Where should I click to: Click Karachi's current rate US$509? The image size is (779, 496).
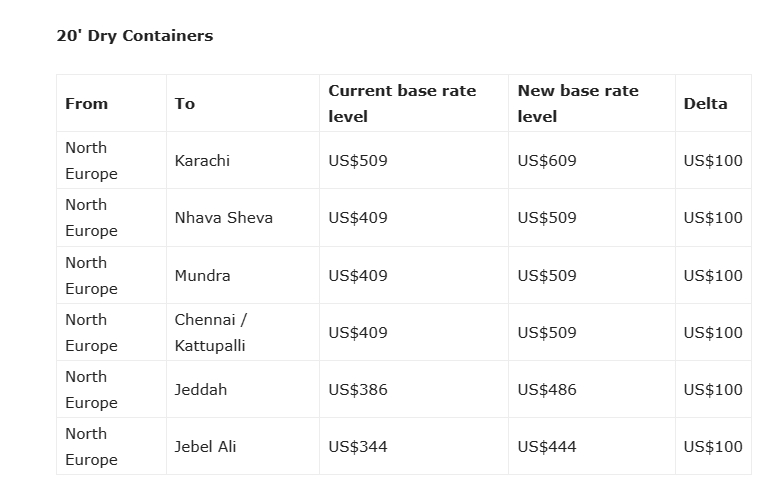358,161
